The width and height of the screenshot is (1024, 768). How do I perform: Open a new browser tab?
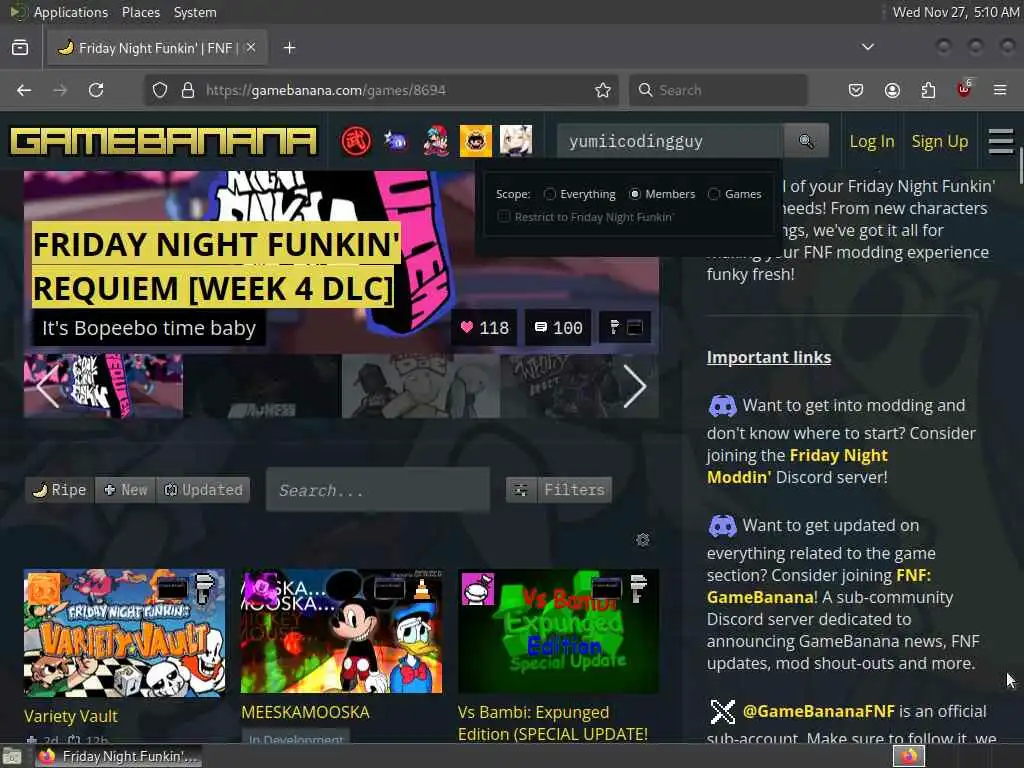click(289, 48)
